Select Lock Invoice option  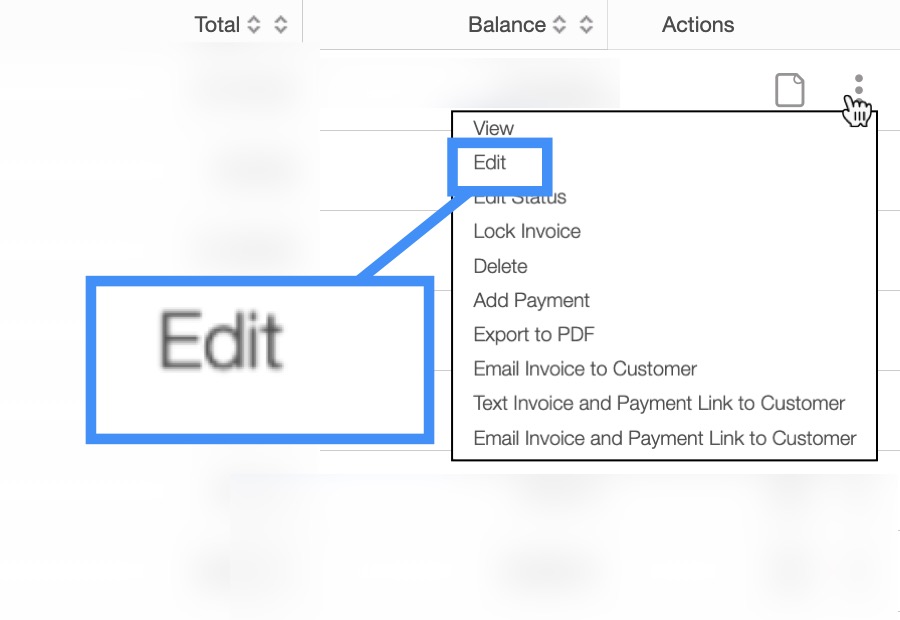527,231
